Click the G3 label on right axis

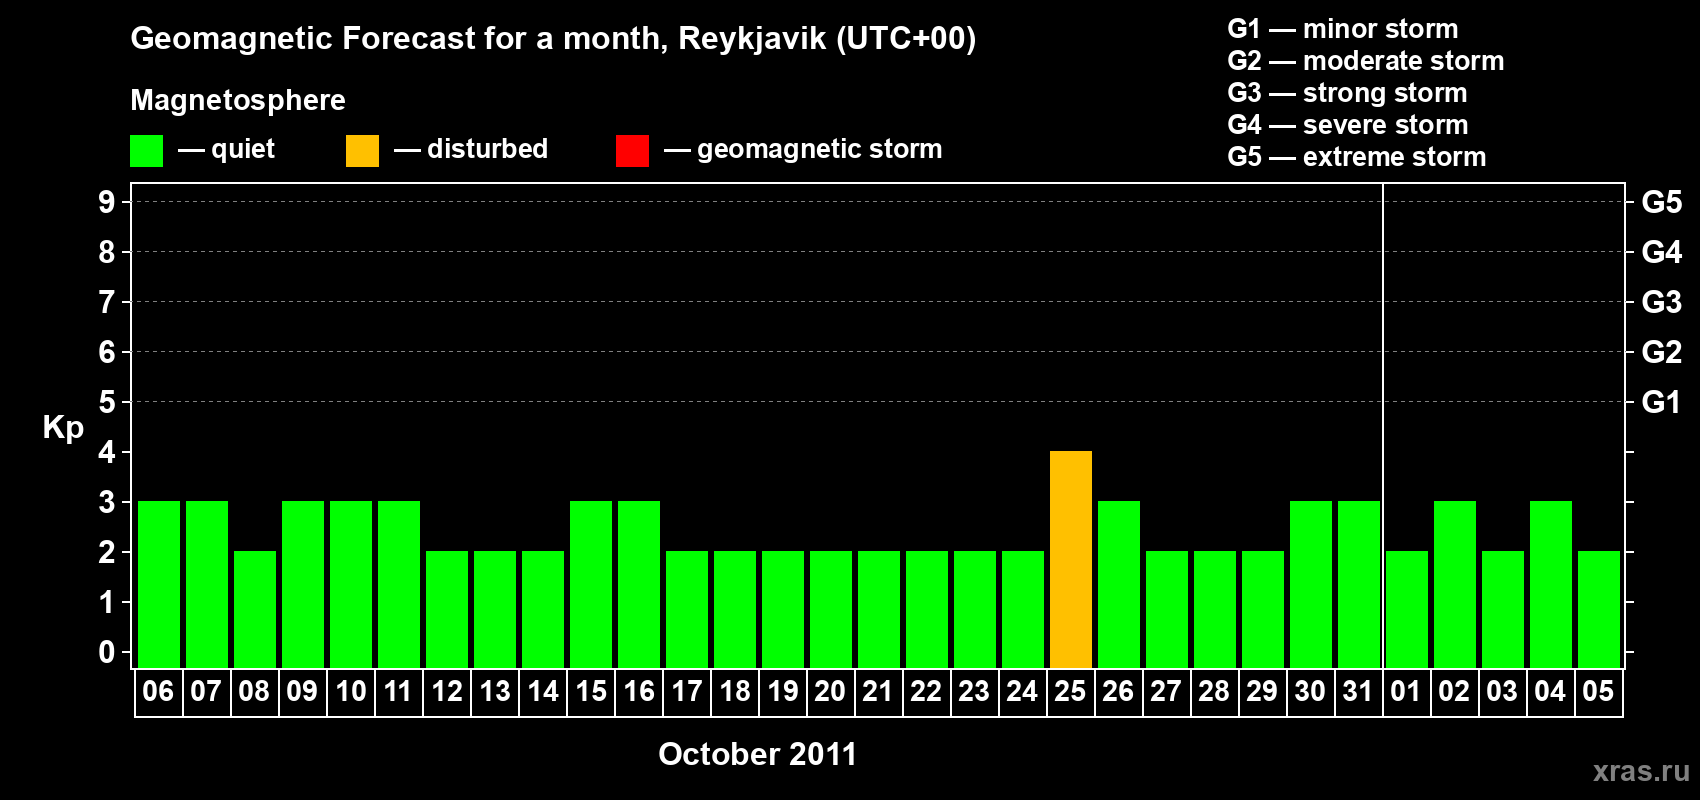(1662, 302)
